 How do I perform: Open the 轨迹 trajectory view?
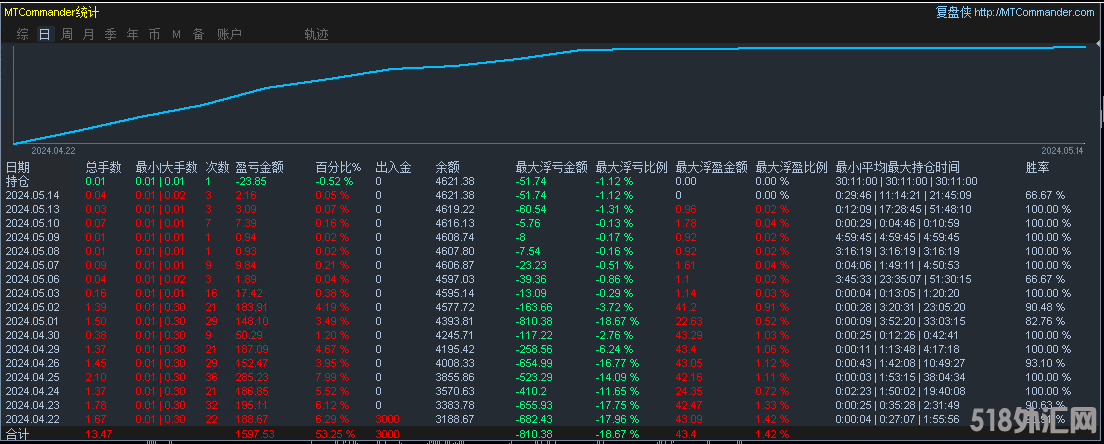click(x=316, y=34)
